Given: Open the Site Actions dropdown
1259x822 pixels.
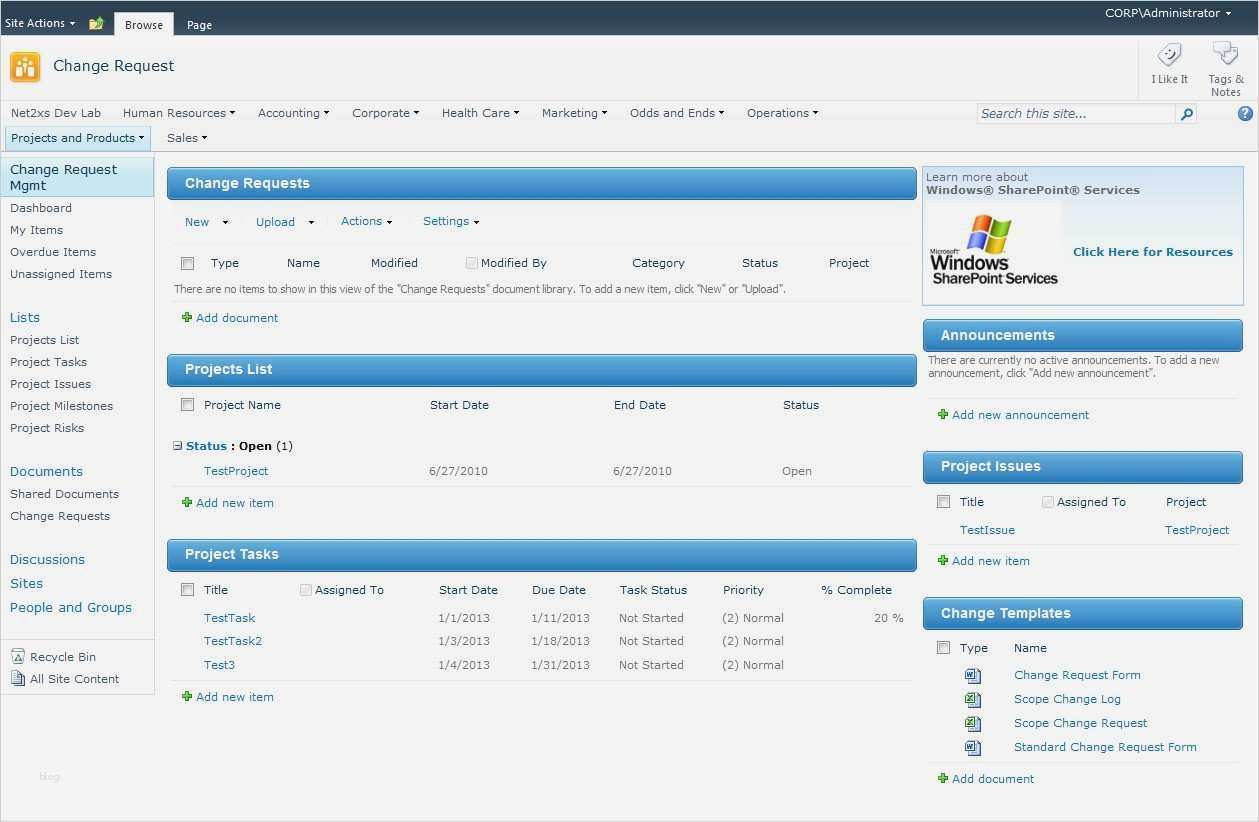Looking at the screenshot, I should [40, 23].
